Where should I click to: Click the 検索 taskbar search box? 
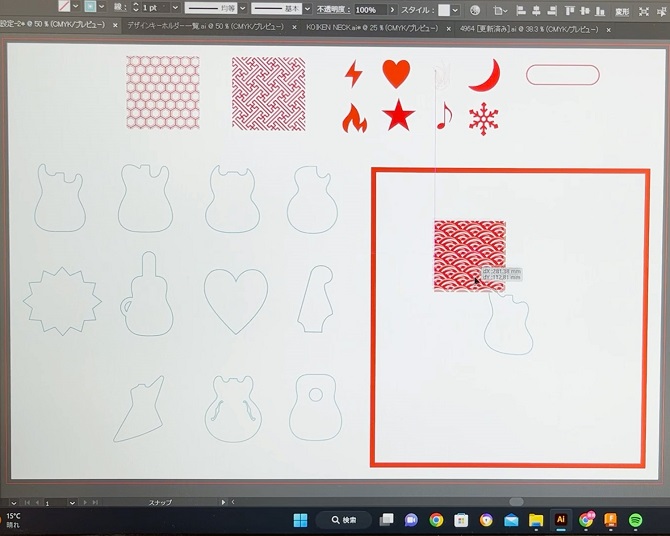tap(344, 520)
